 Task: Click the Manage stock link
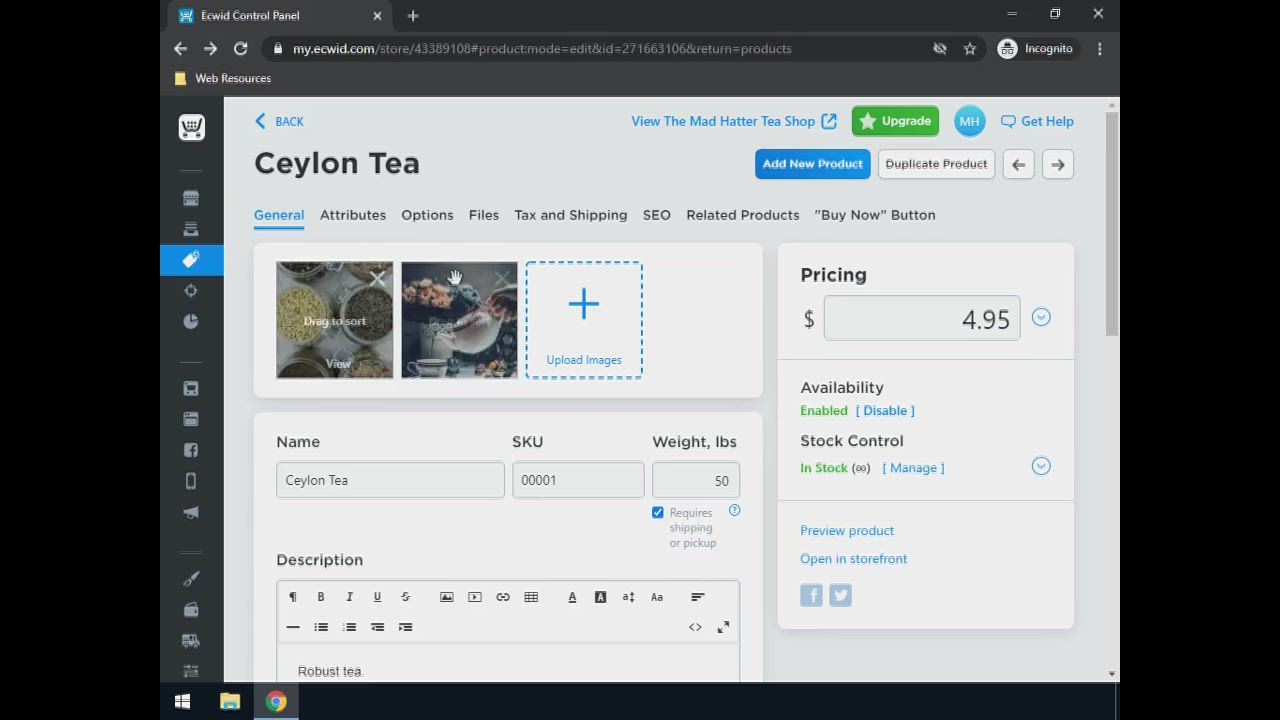pos(913,468)
